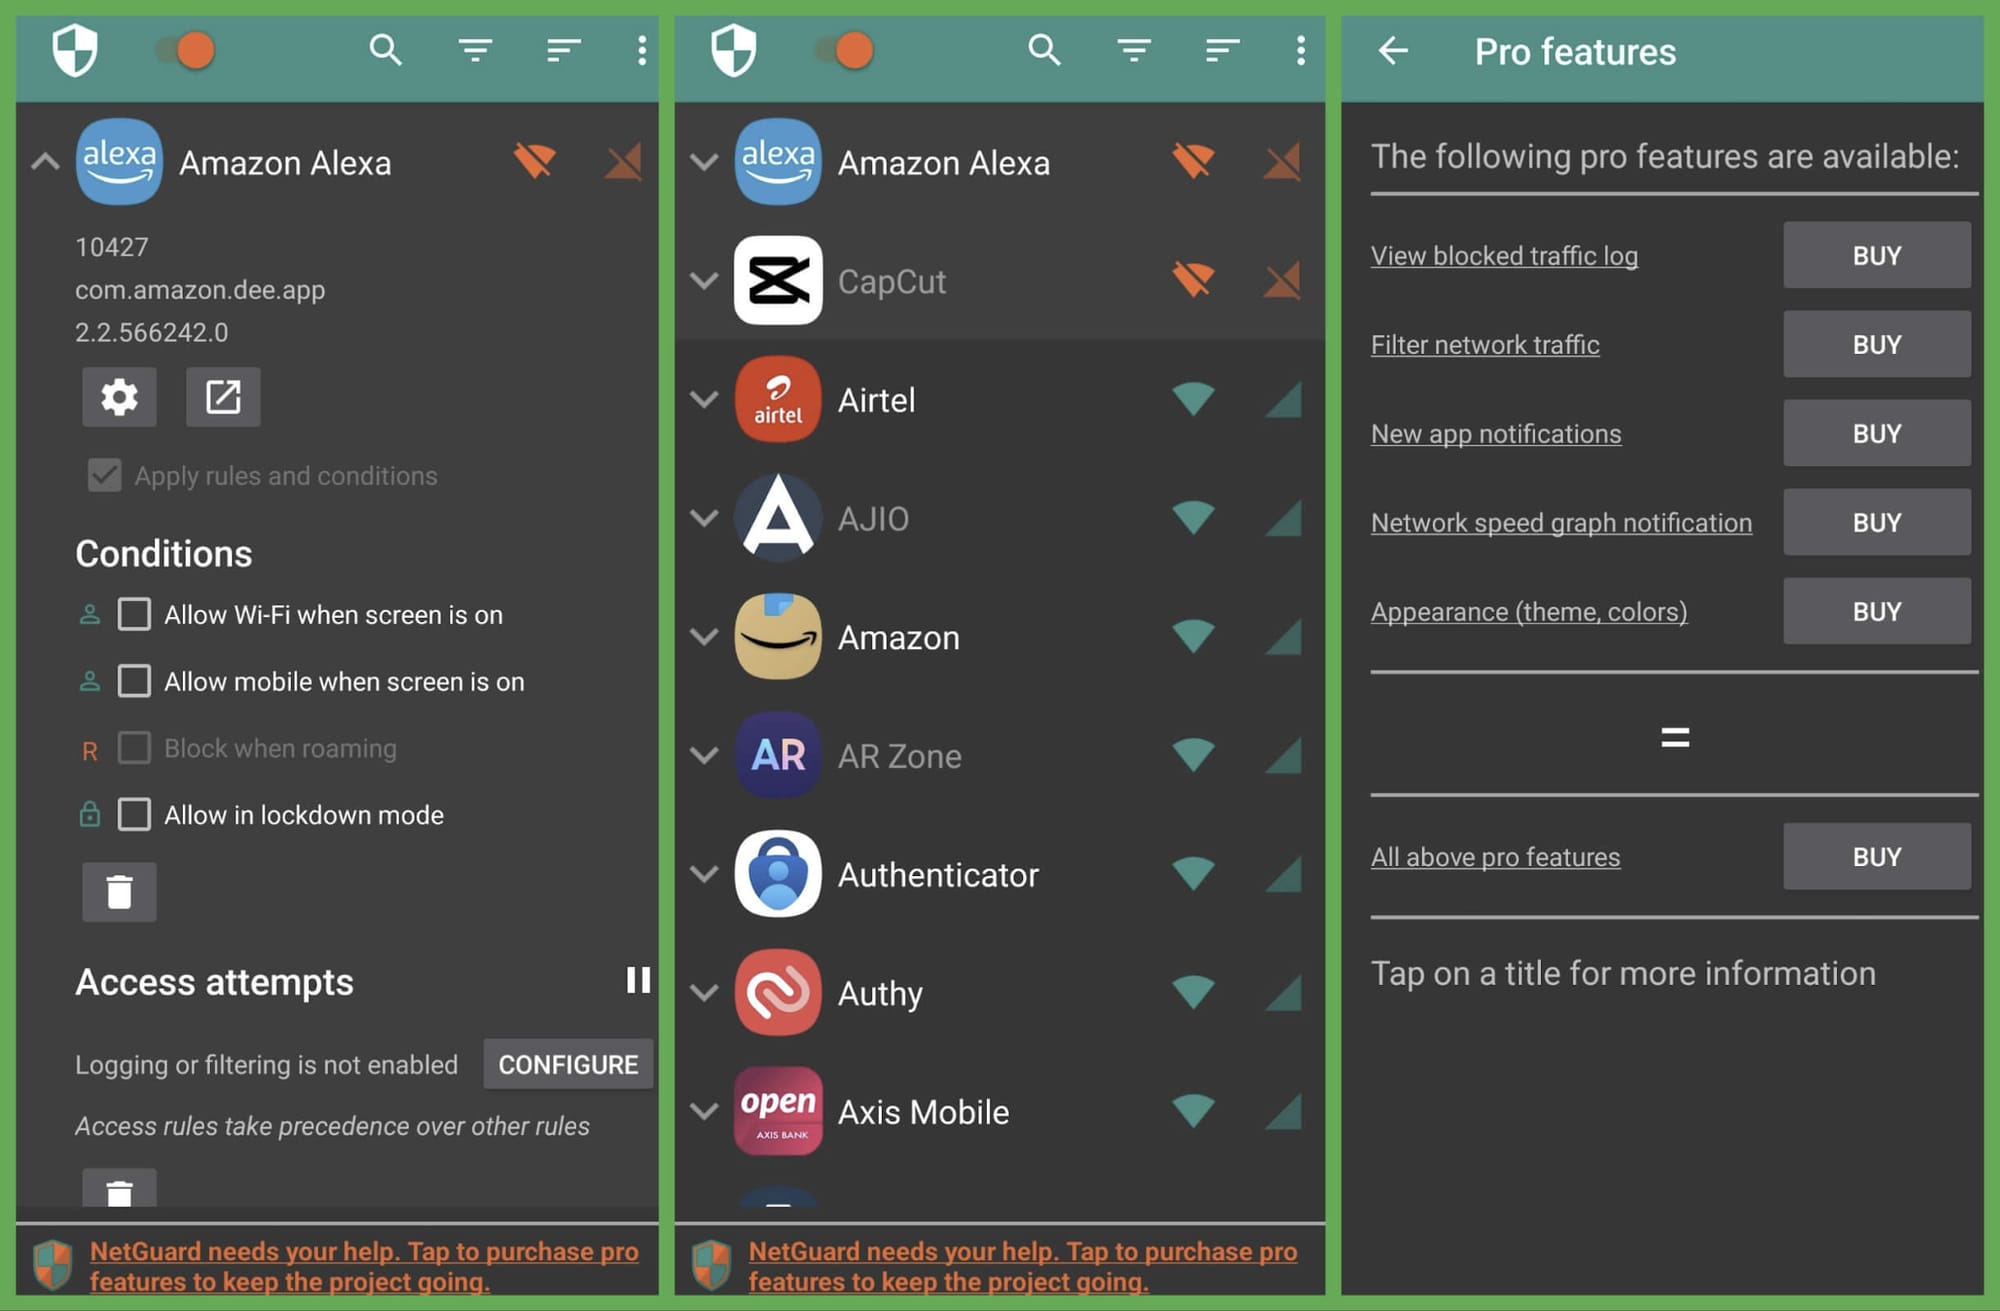Expand the Airtel app row
The height and width of the screenshot is (1311, 2000).
(704, 399)
